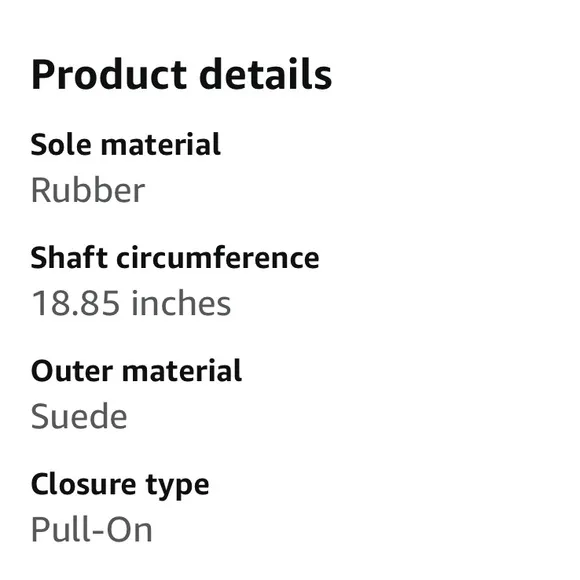Screen dimensions: 580x580
Task: Select the Outer material label
Action: pos(136,371)
